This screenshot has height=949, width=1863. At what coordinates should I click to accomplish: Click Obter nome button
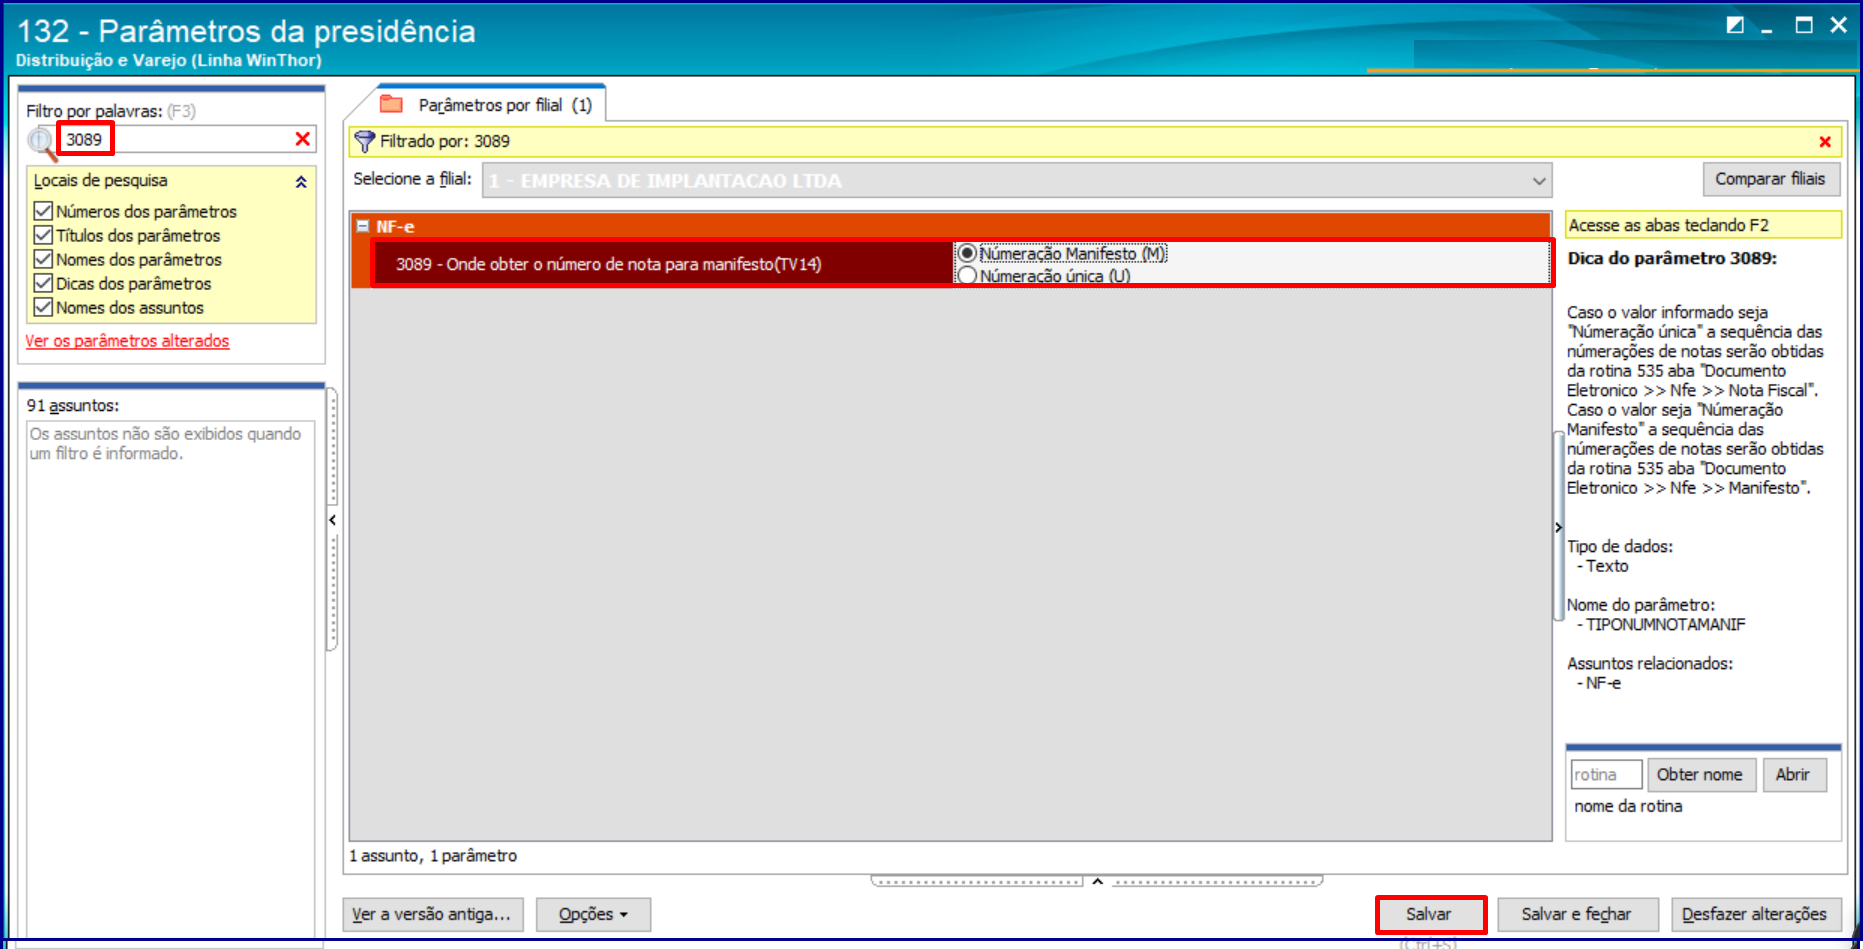1700,775
